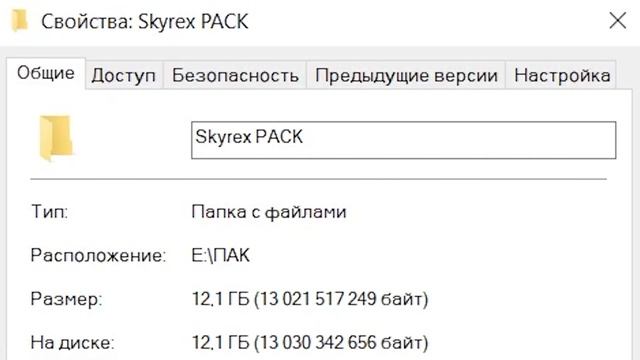Switch to the Общие tab
The width and height of the screenshot is (640, 360).
(x=46, y=73)
